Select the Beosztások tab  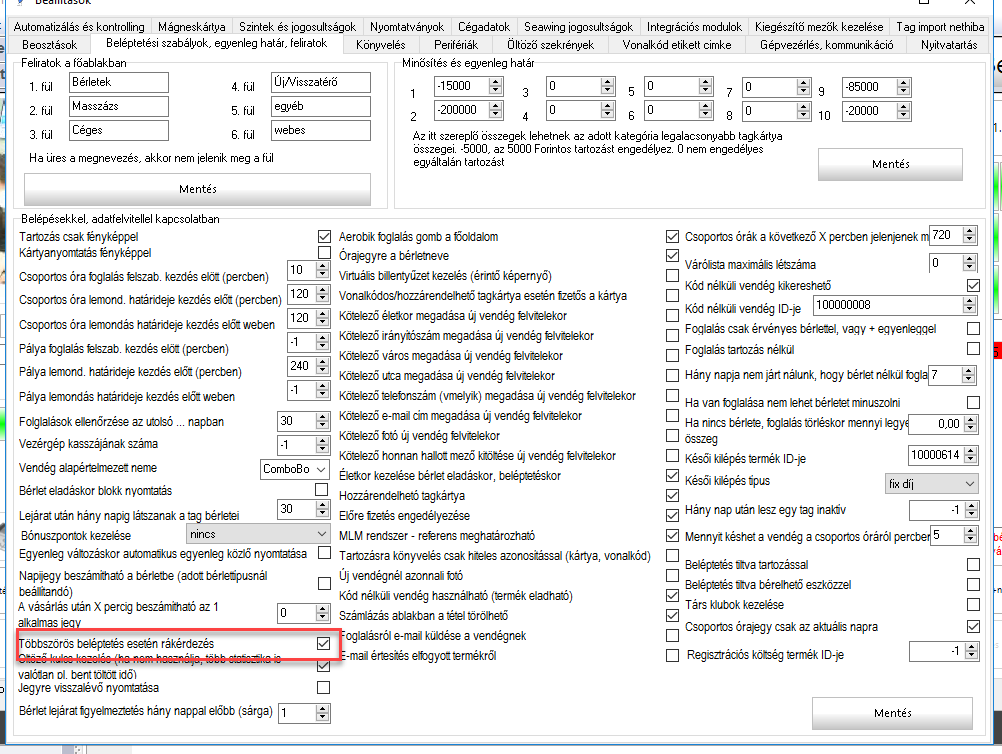coord(49,45)
